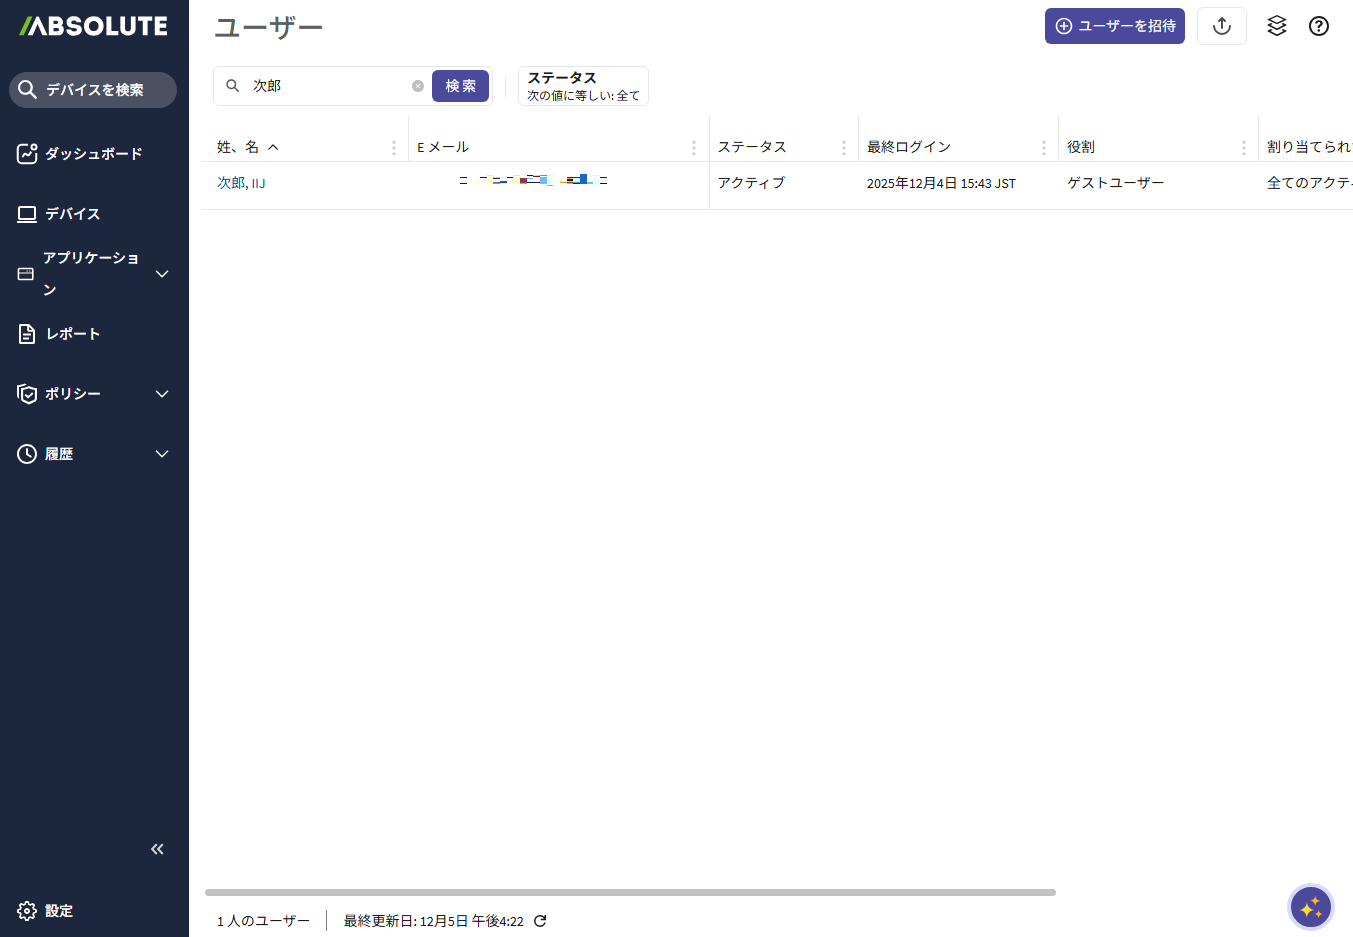Click the refresh icon beside last updated

click(540, 921)
